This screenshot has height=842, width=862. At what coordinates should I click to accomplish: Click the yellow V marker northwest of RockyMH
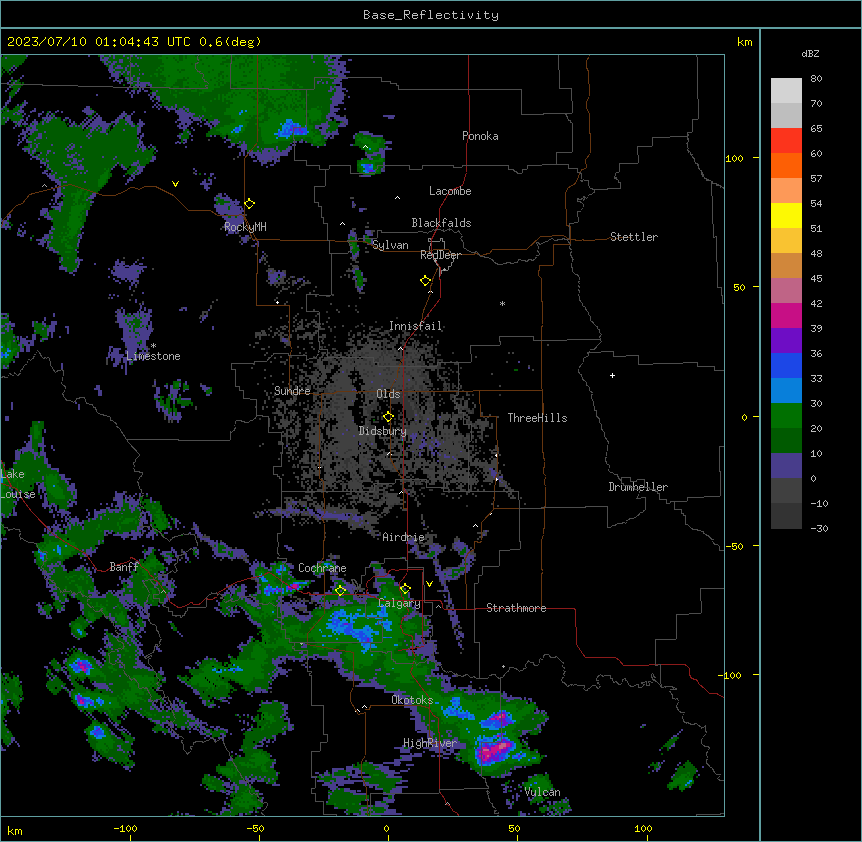pos(175,184)
